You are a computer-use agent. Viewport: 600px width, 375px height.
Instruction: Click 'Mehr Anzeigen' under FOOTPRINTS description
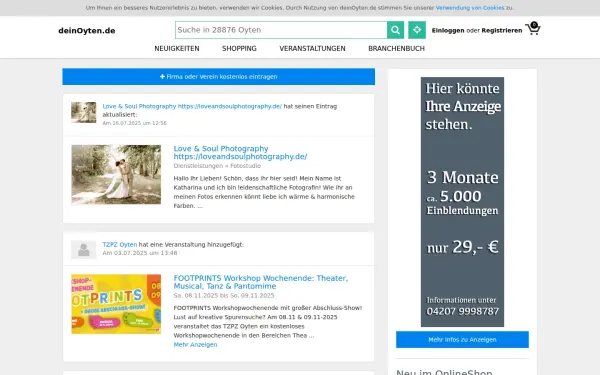195,345
